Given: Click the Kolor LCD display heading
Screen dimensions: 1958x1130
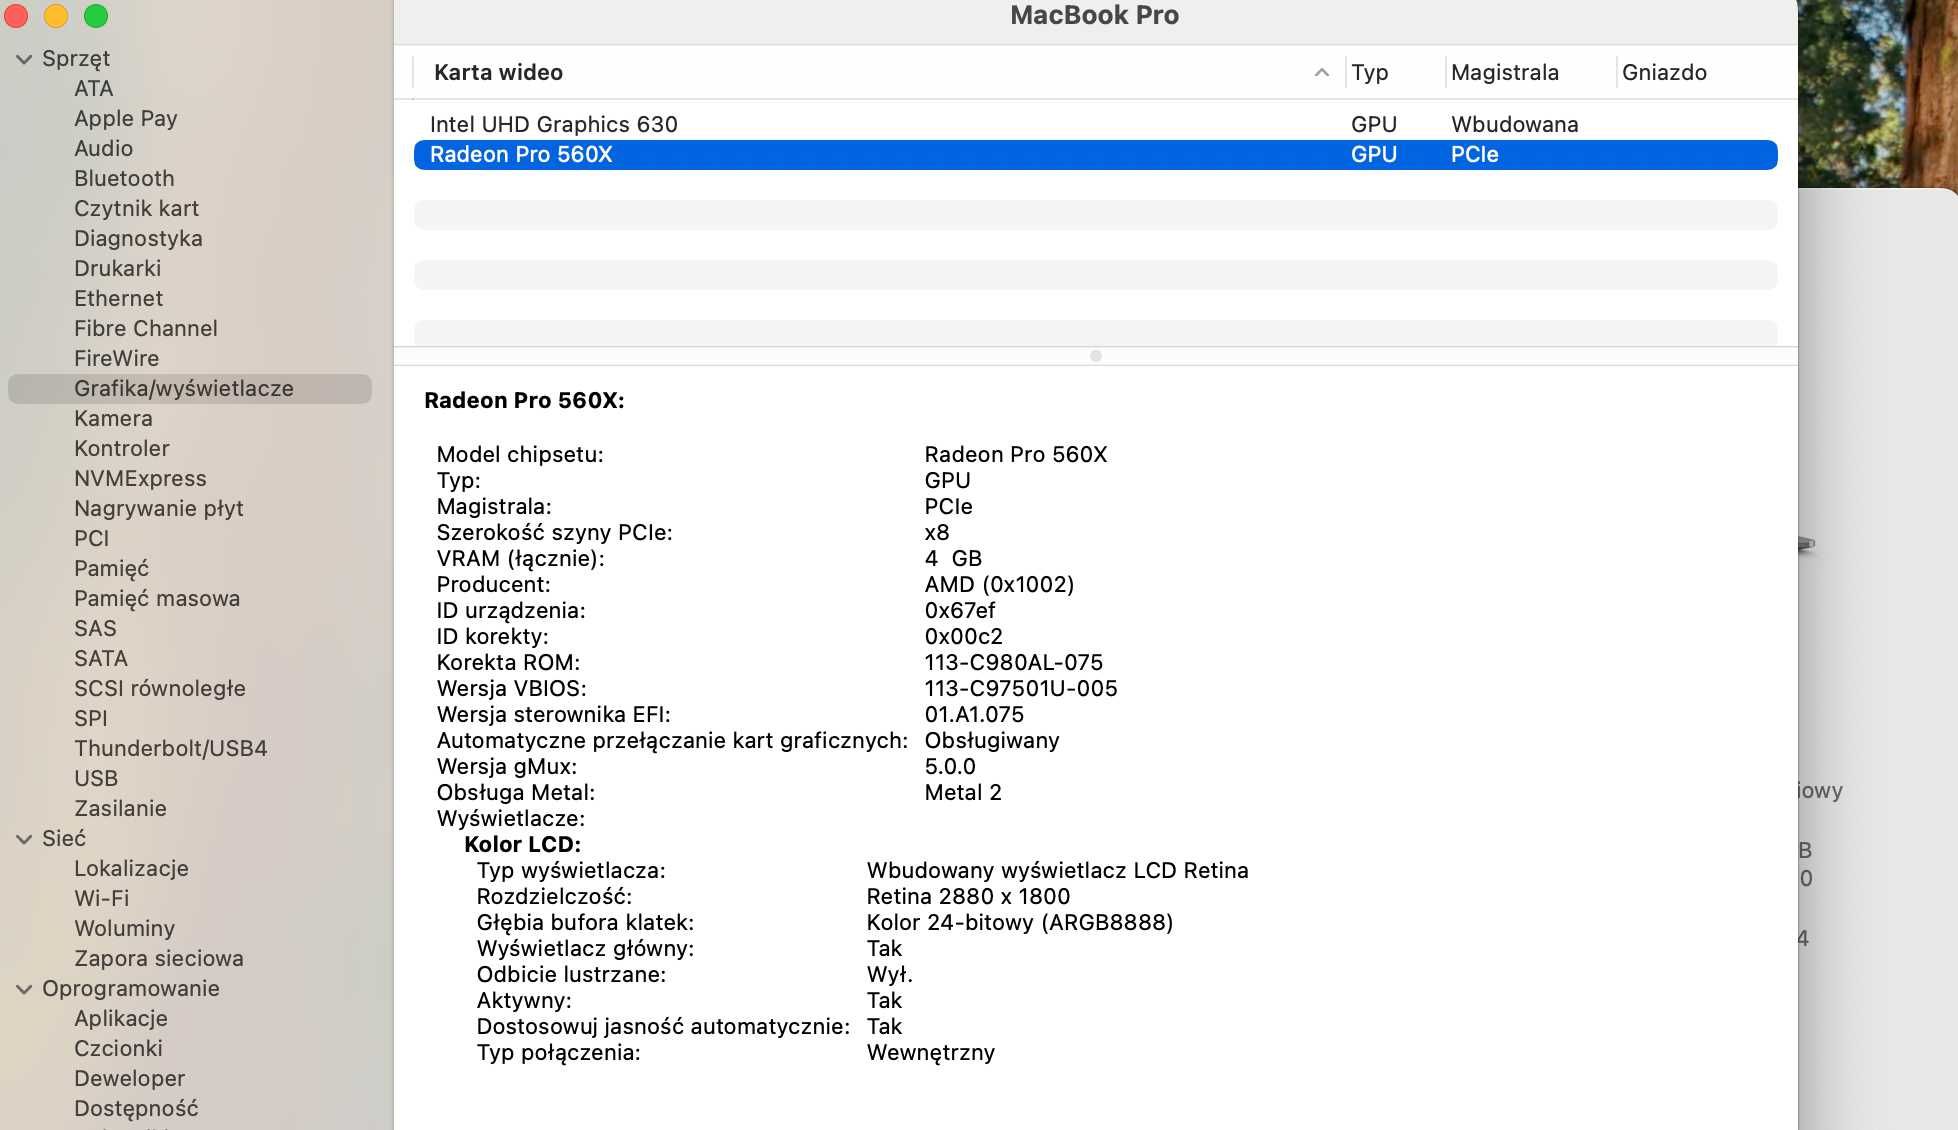Looking at the screenshot, I should (522, 844).
